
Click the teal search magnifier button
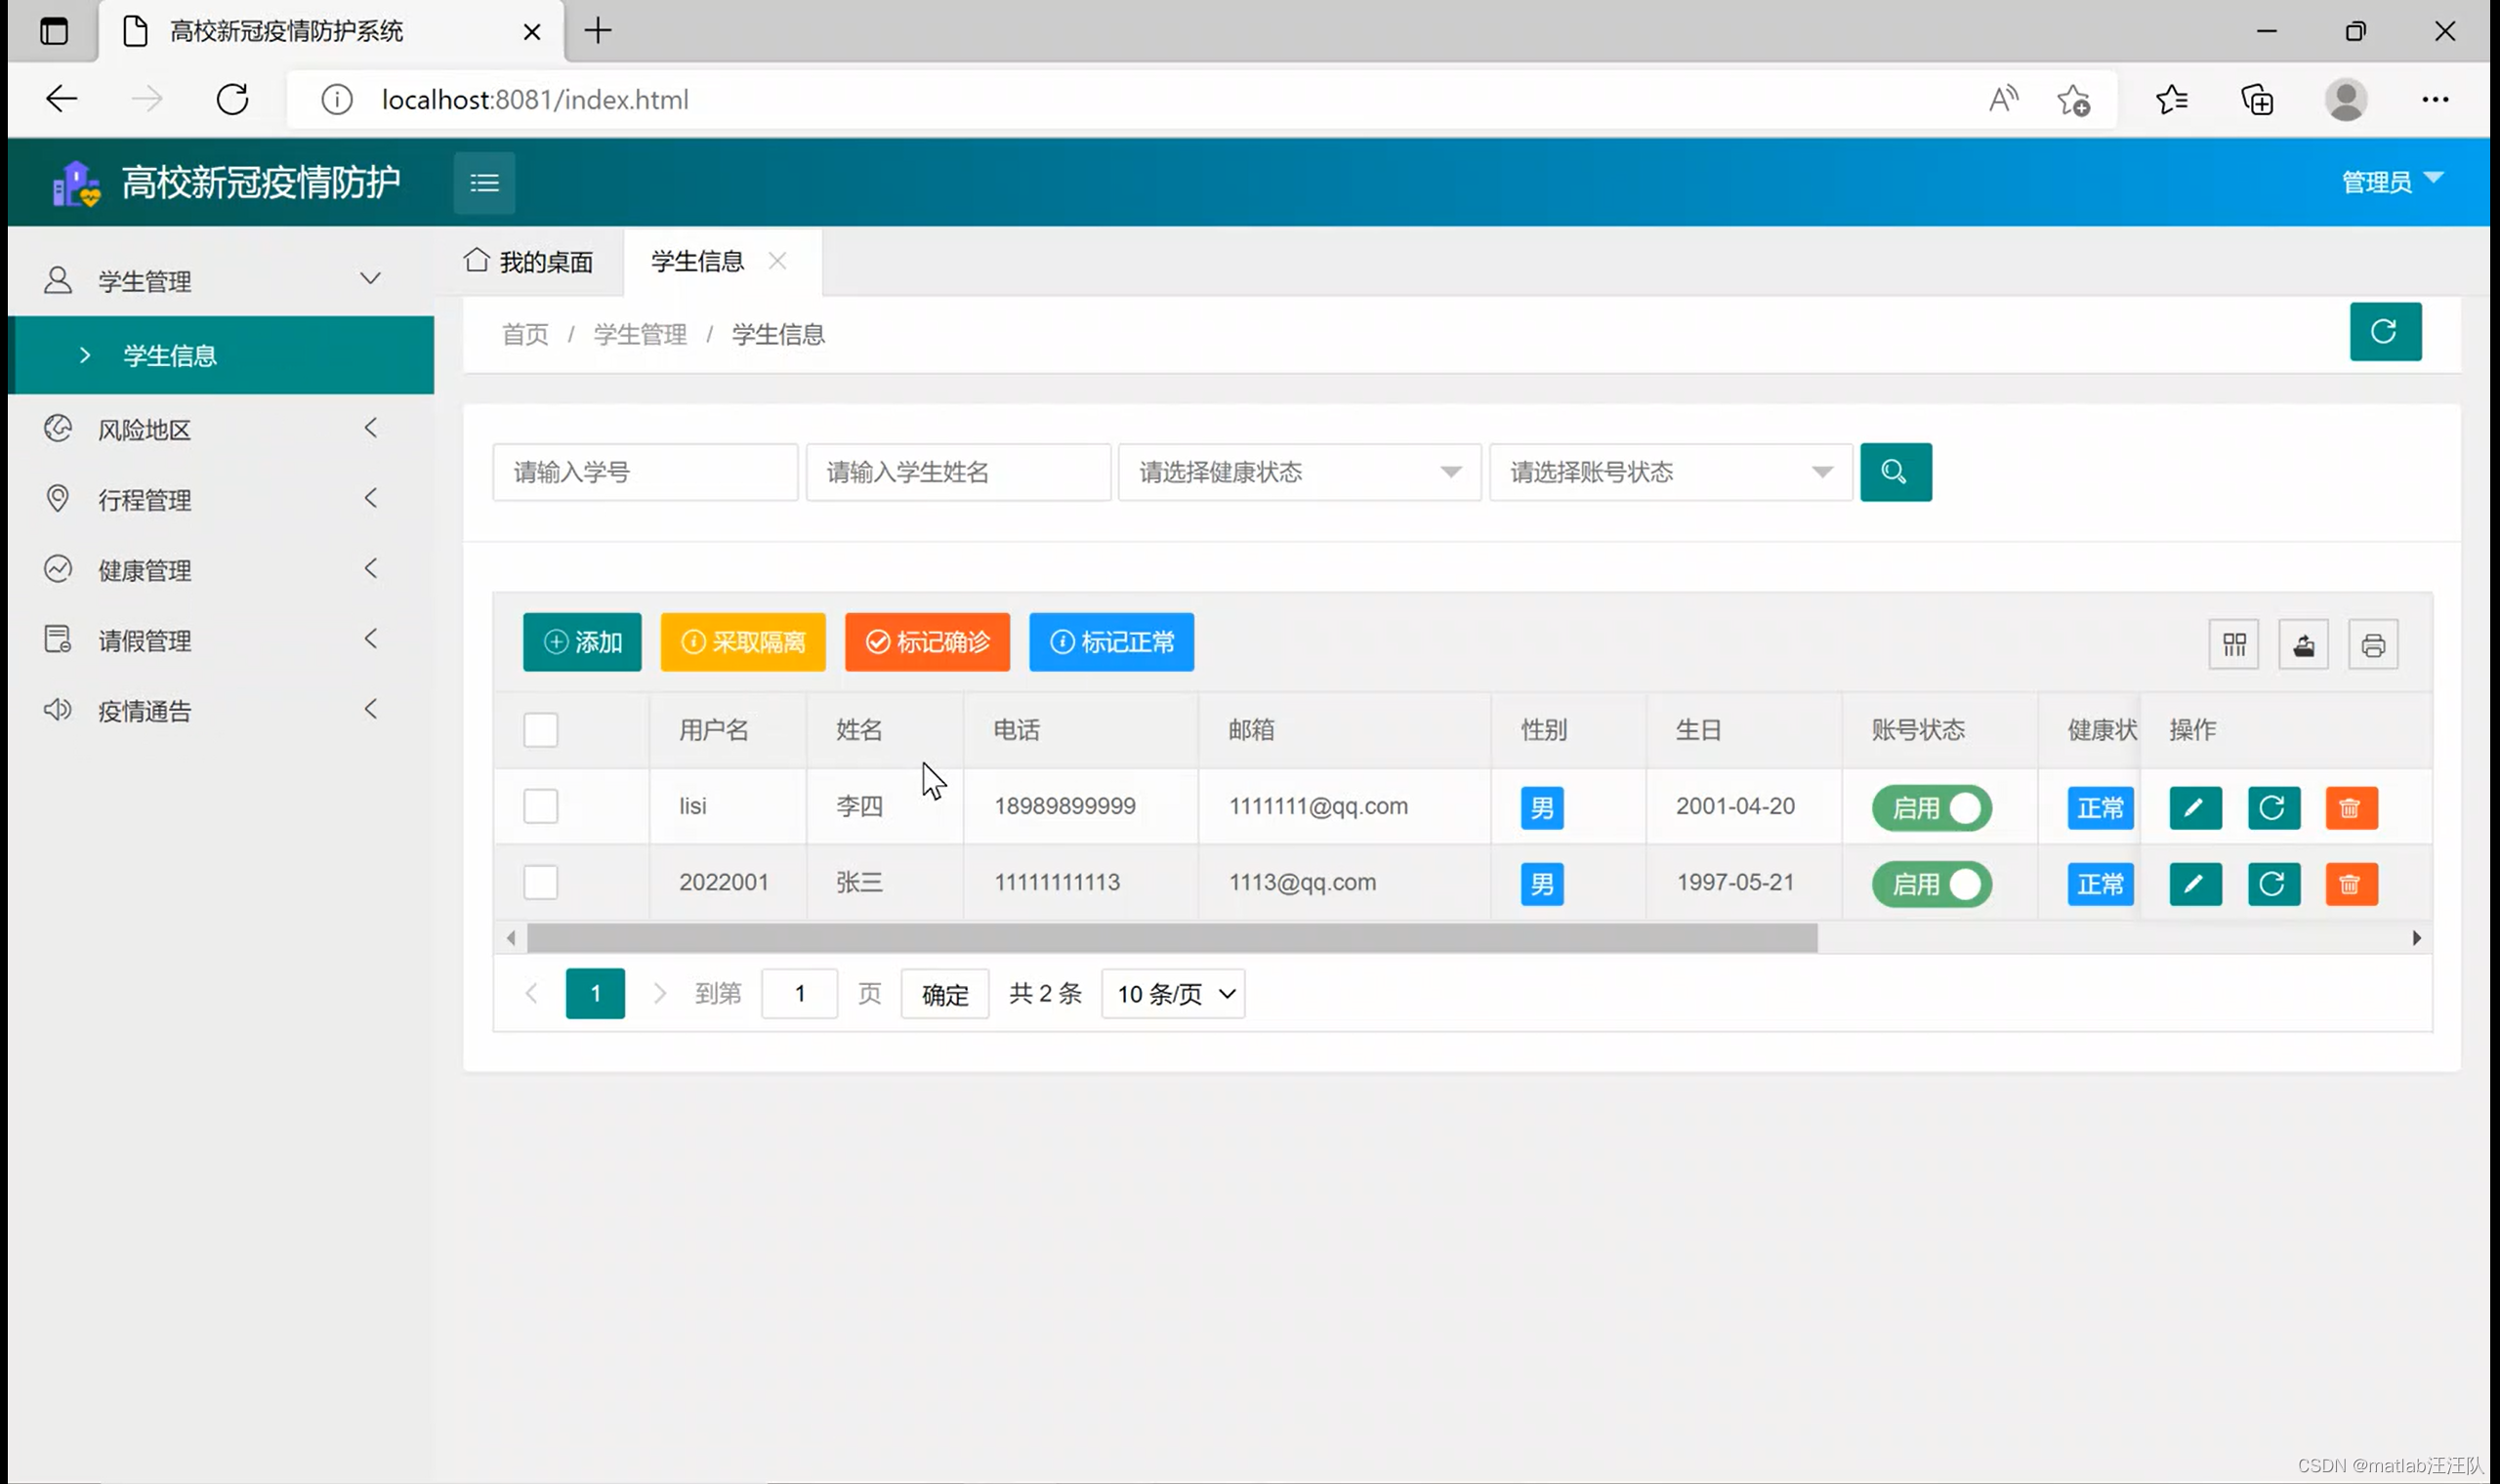(x=1895, y=472)
